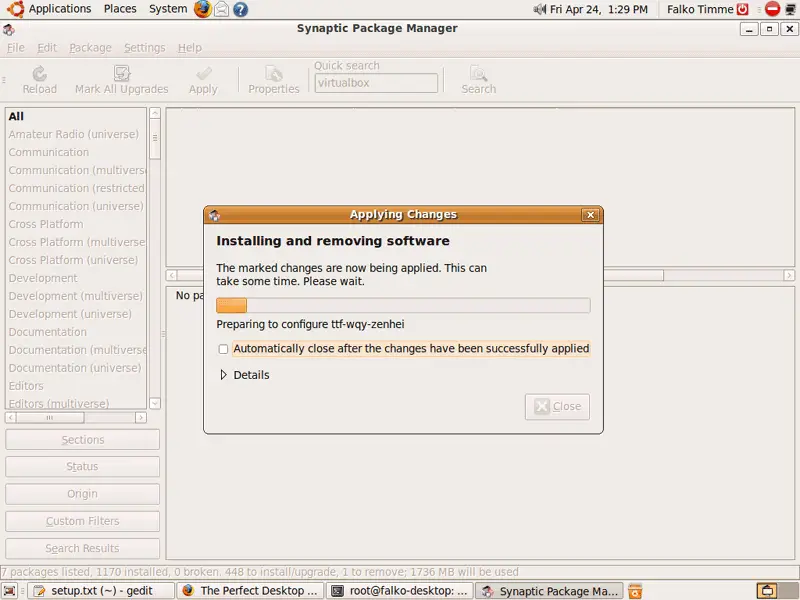Launch Firefox from the top panel
The height and width of the screenshot is (600, 800).
tap(202, 9)
